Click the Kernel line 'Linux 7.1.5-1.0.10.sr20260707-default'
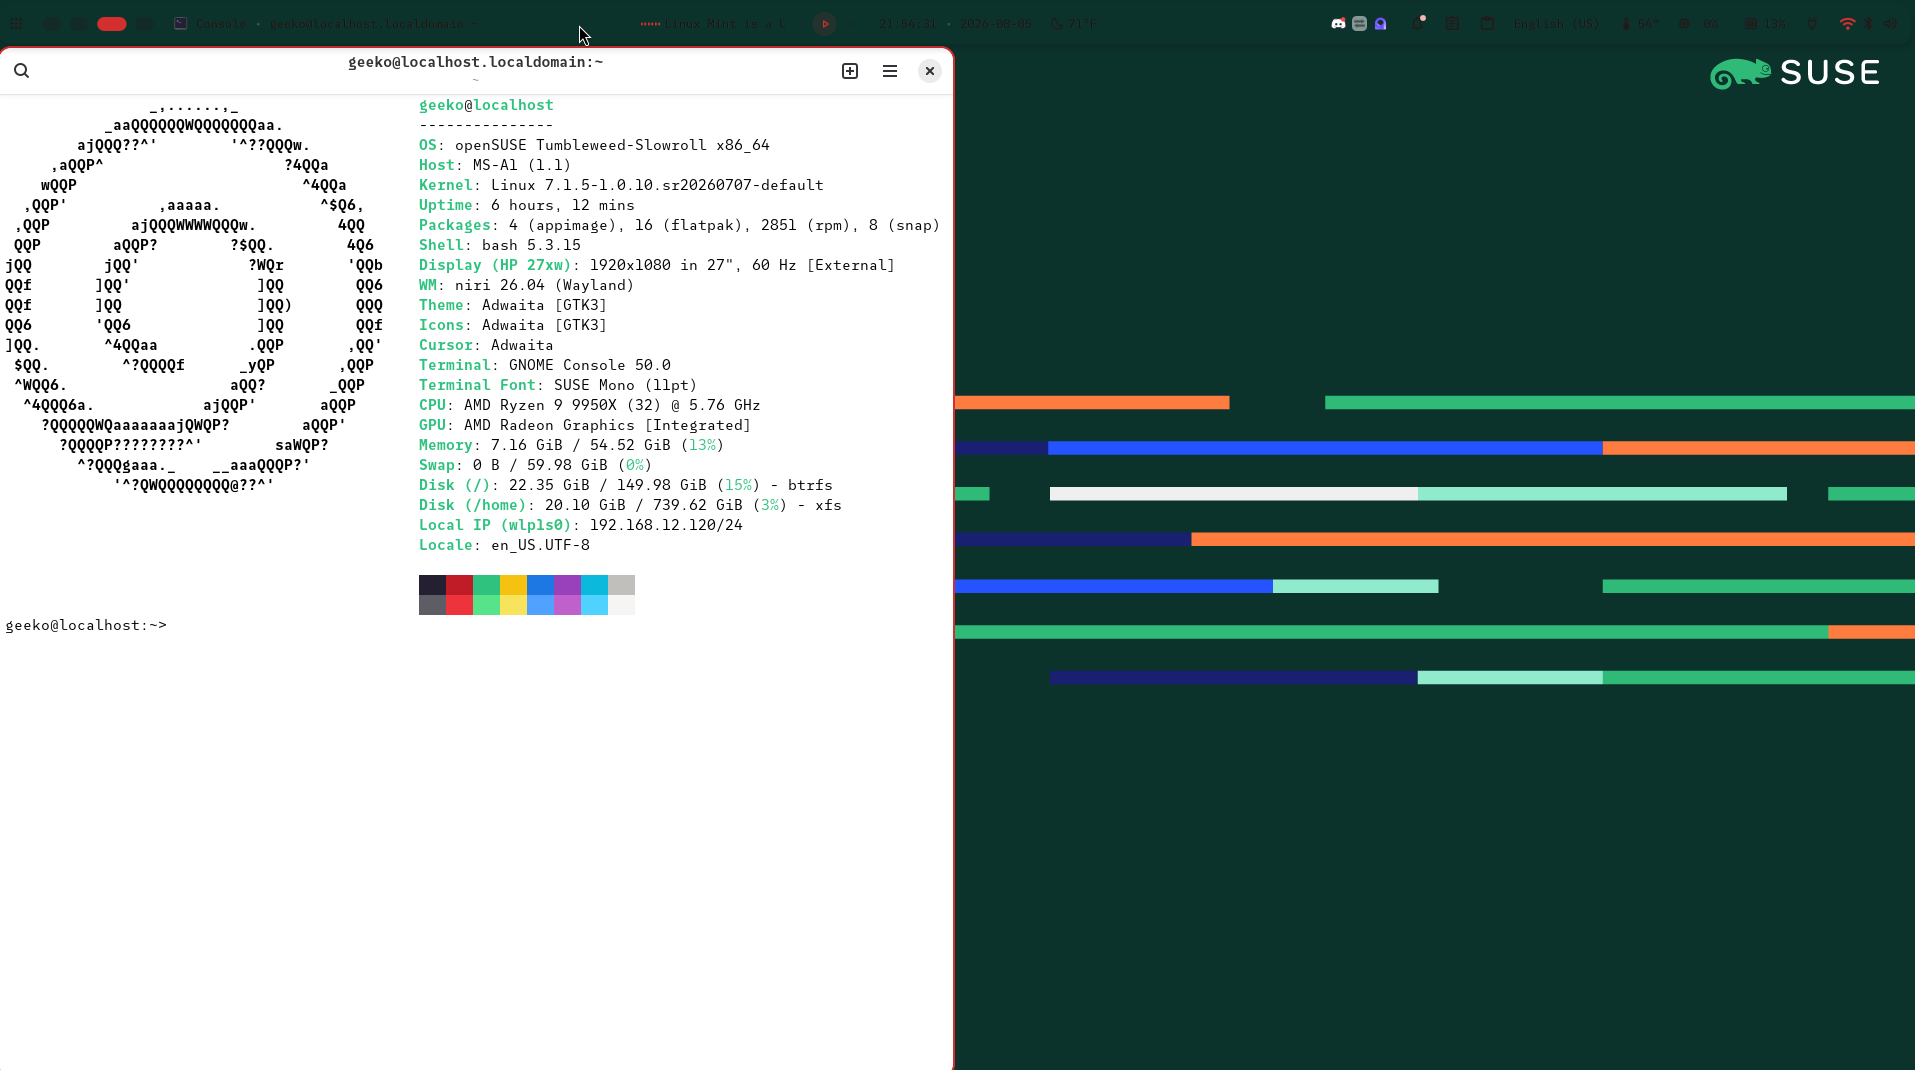Screen dimensions: 1915x1070 [621, 185]
